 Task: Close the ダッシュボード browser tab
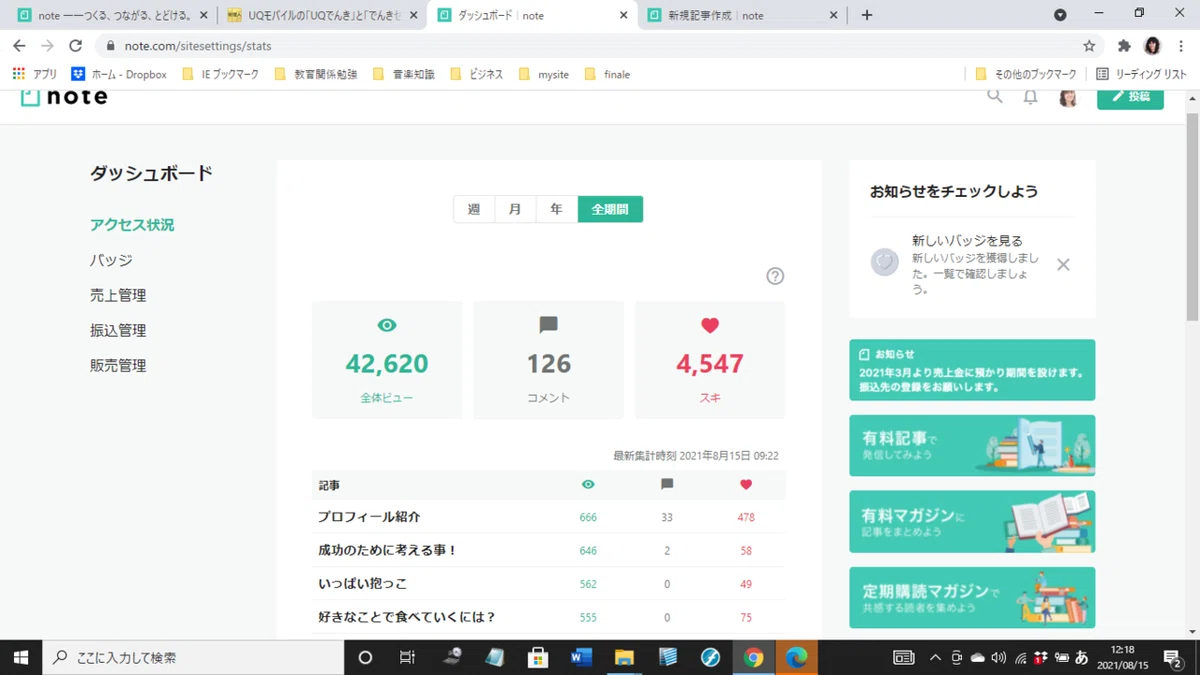[x=623, y=15]
